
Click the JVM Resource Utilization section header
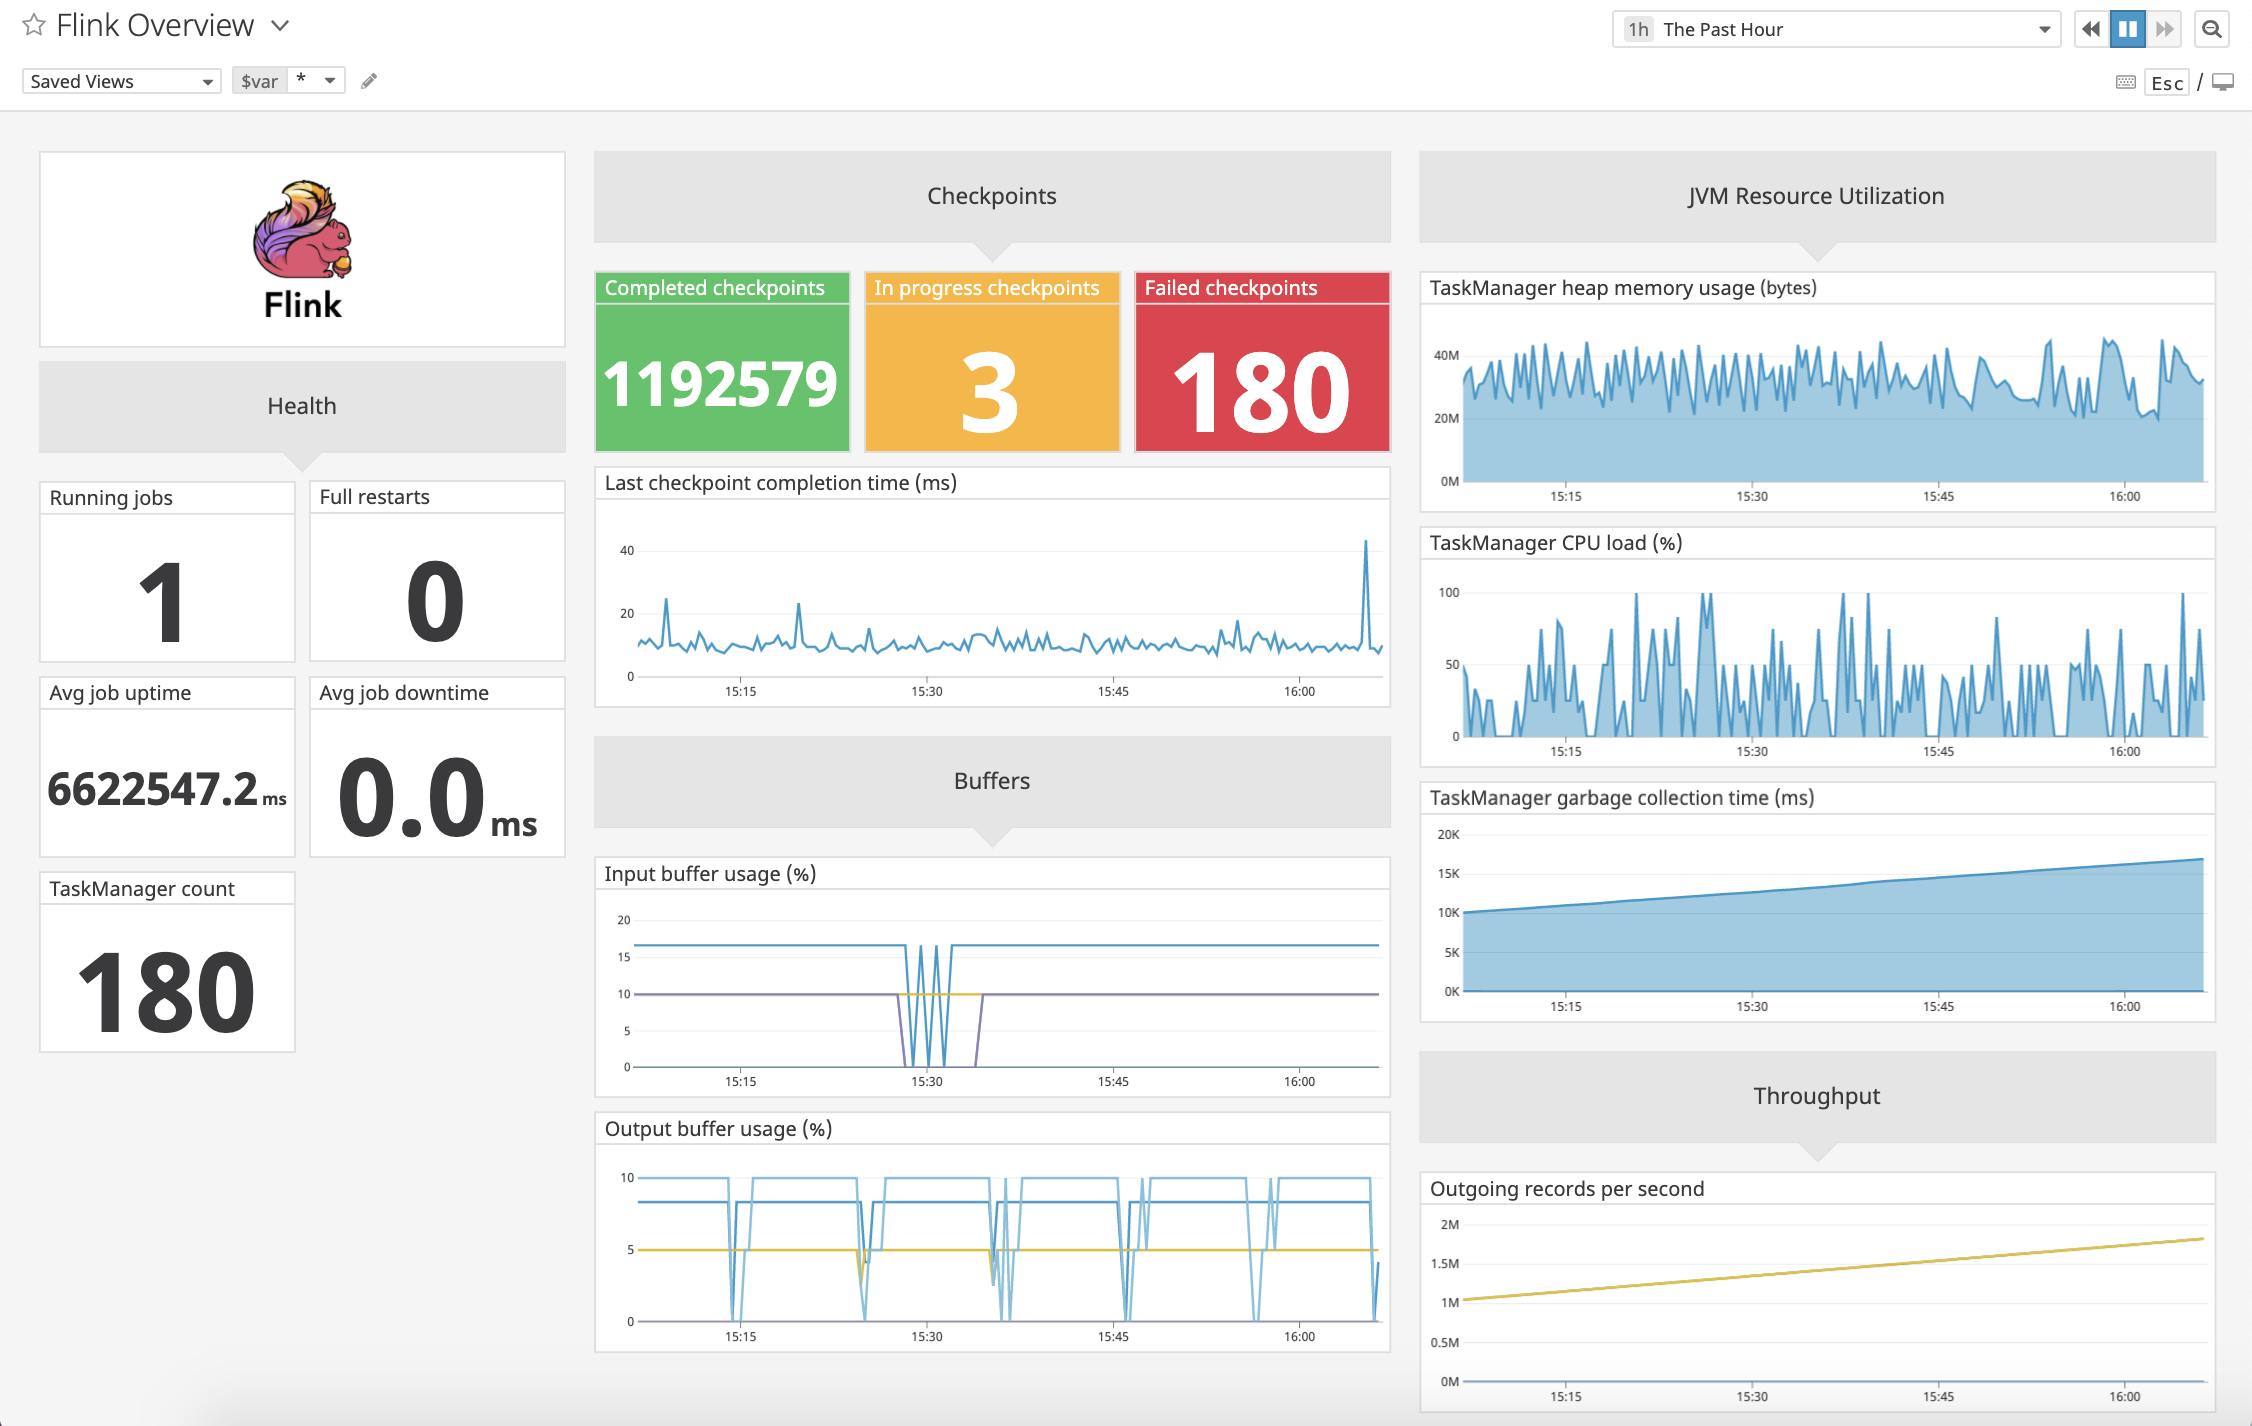tap(1815, 196)
